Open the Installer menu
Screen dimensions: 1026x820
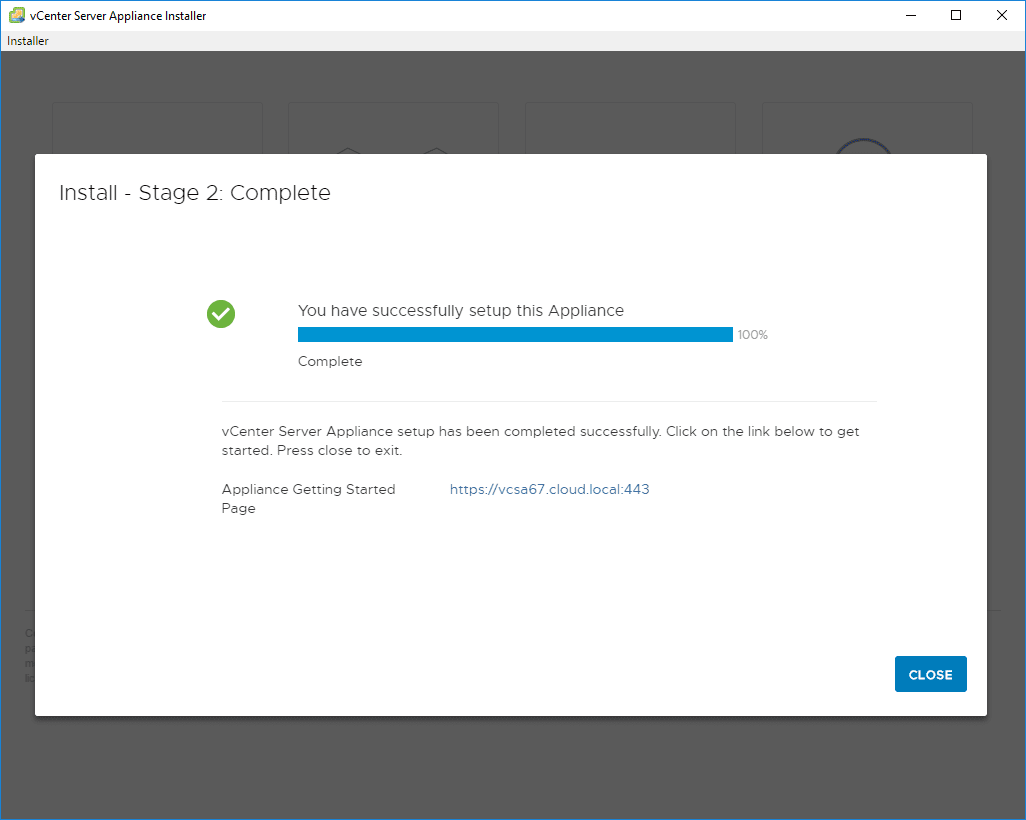click(27, 41)
